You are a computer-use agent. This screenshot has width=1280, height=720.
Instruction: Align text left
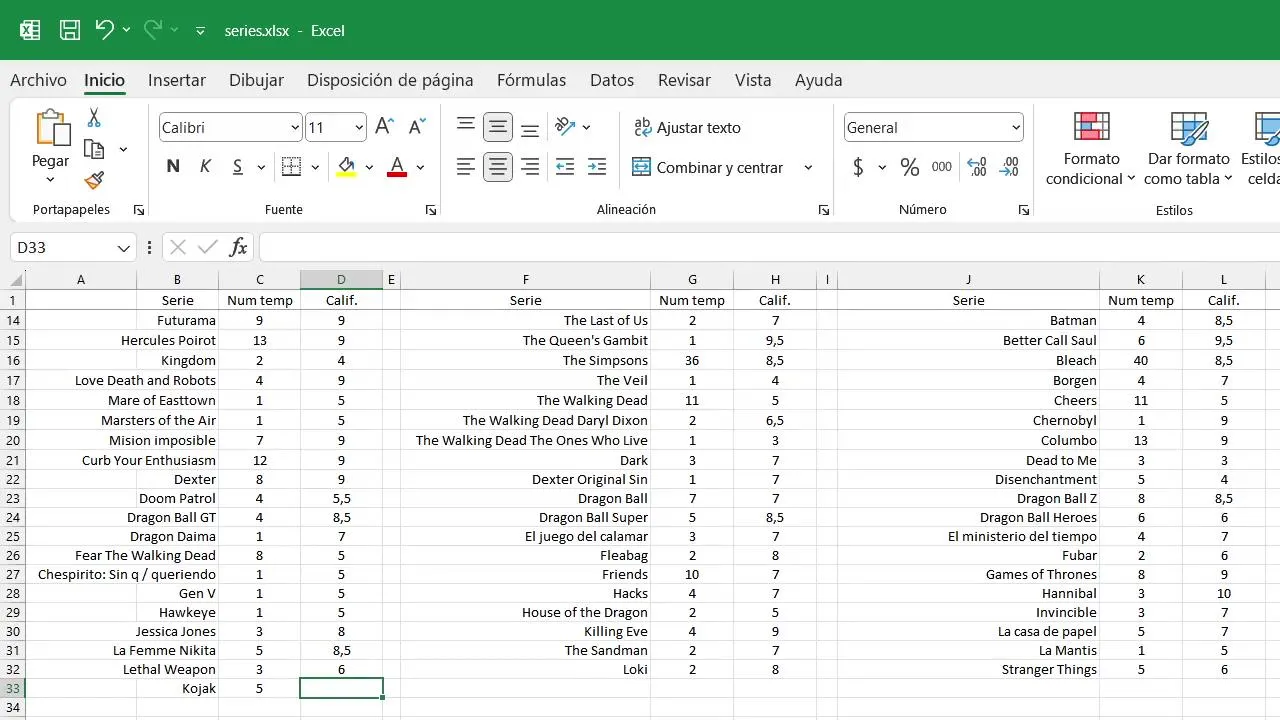tap(466, 167)
